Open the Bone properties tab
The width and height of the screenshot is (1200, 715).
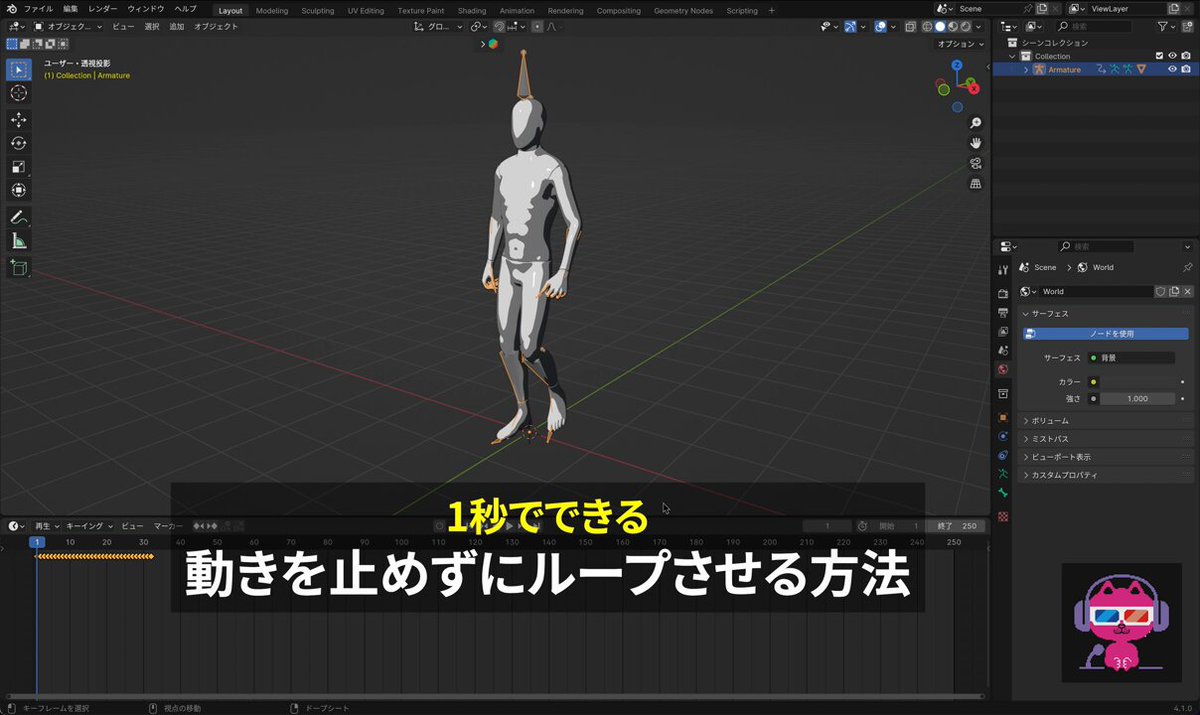click(1003, 493)
